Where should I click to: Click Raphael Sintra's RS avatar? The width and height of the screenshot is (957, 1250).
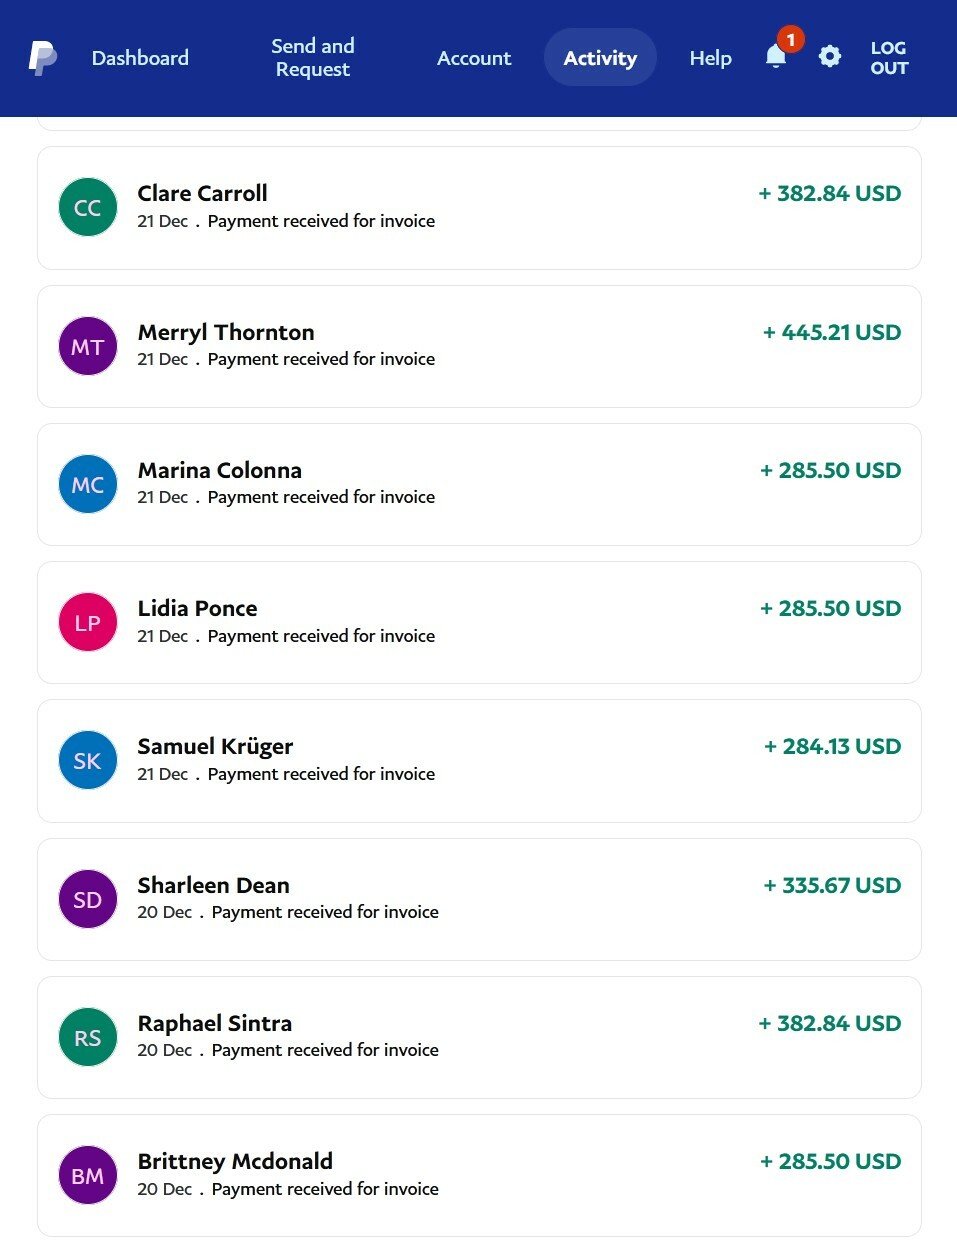point(88,1037)
